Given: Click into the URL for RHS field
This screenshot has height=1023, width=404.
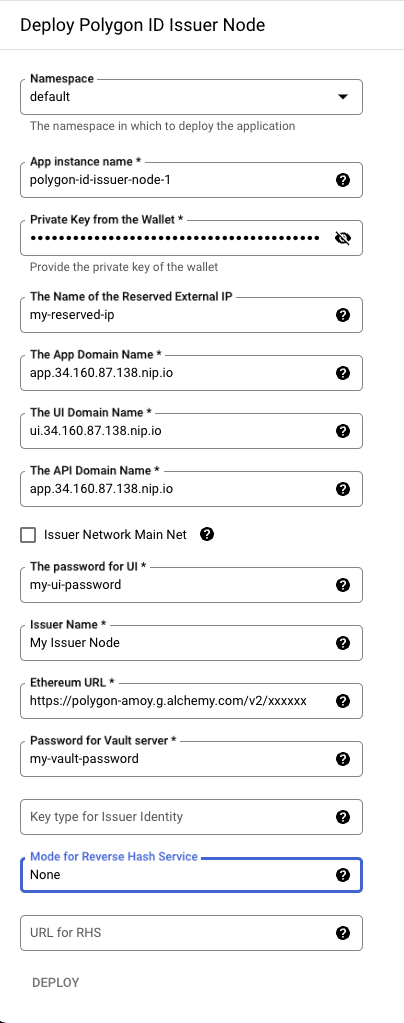Looking at the screenshot, I should click(191, 934).
